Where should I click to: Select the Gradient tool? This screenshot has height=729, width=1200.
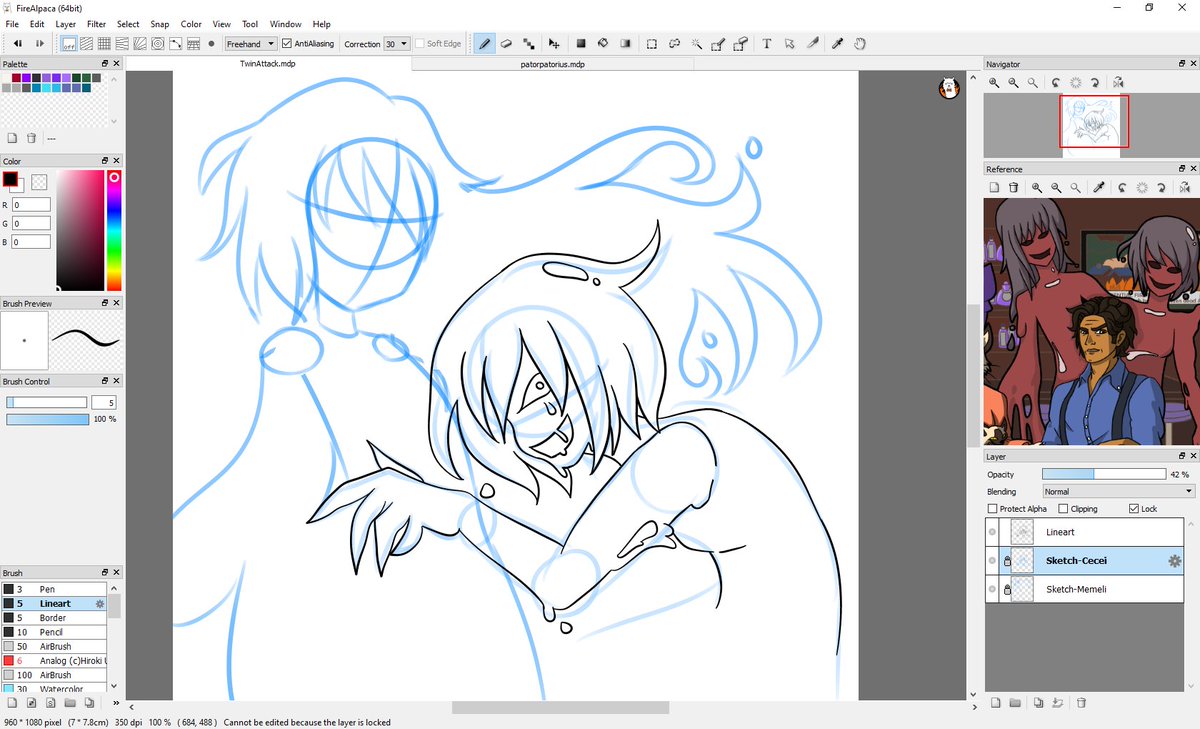click(625, 44)
